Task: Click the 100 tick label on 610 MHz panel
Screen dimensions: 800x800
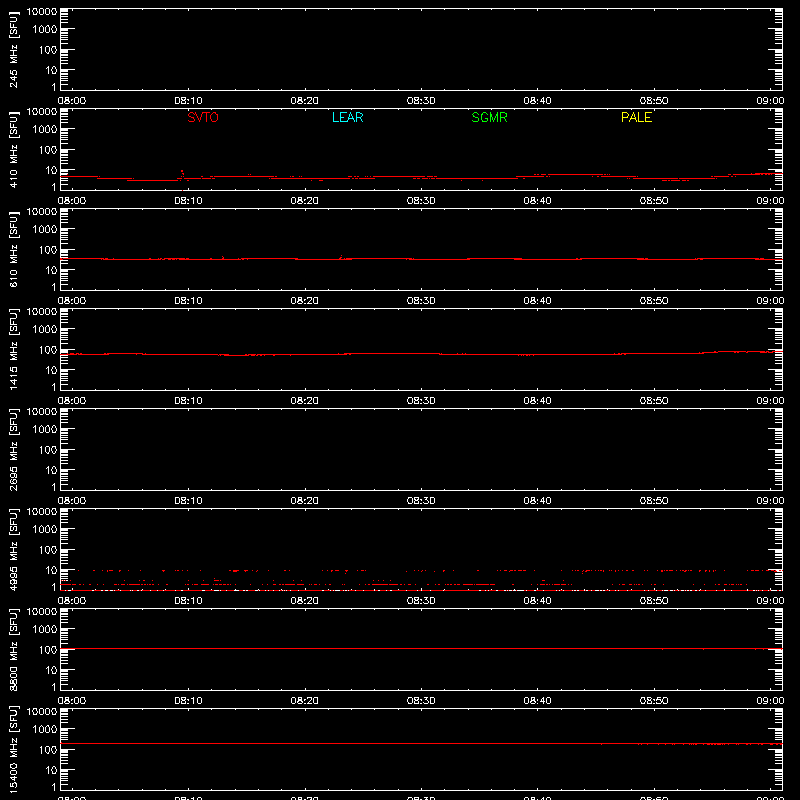Action: click(48, 250)
